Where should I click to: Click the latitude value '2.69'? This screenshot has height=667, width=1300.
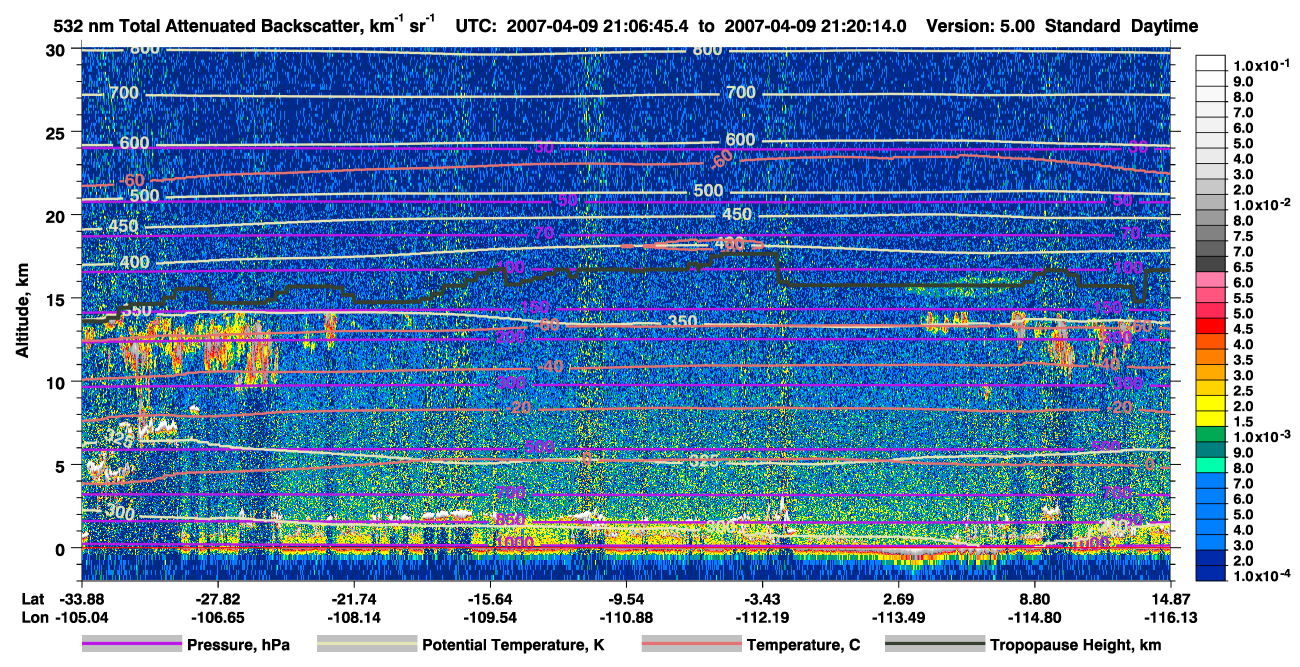pos(899,599)
